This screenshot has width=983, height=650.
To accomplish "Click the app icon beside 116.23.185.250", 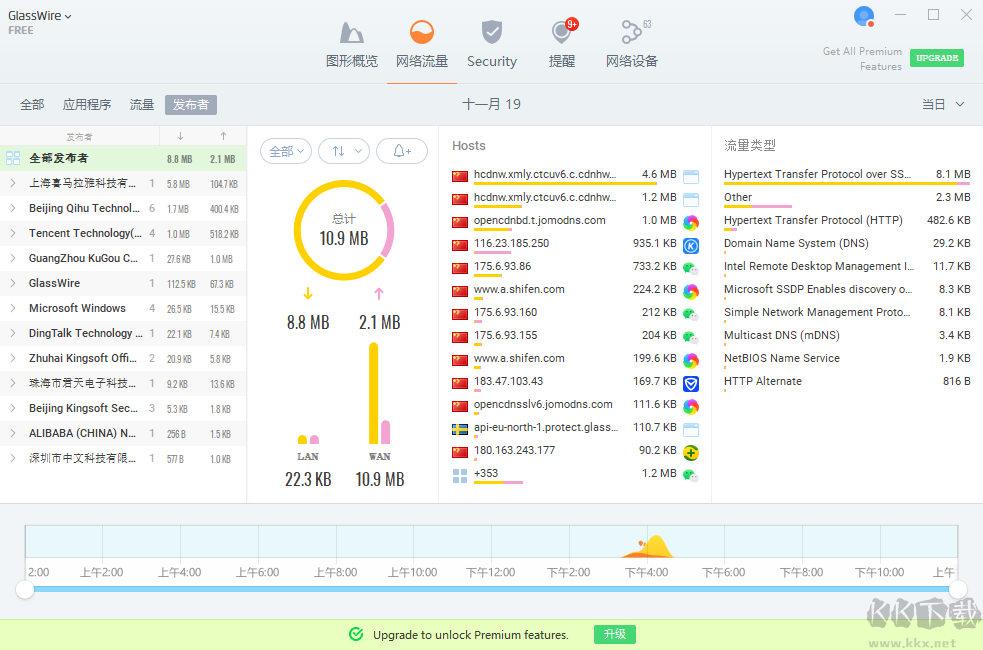I will coord(690,245).
